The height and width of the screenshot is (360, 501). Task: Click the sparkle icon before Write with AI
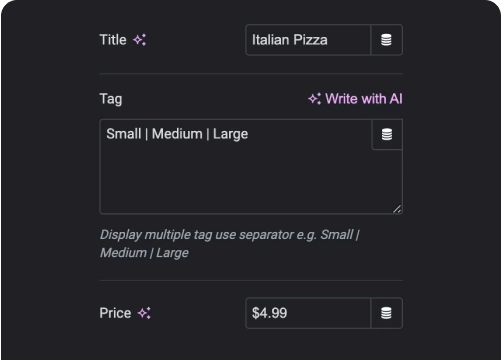click(x=314, y=99)
